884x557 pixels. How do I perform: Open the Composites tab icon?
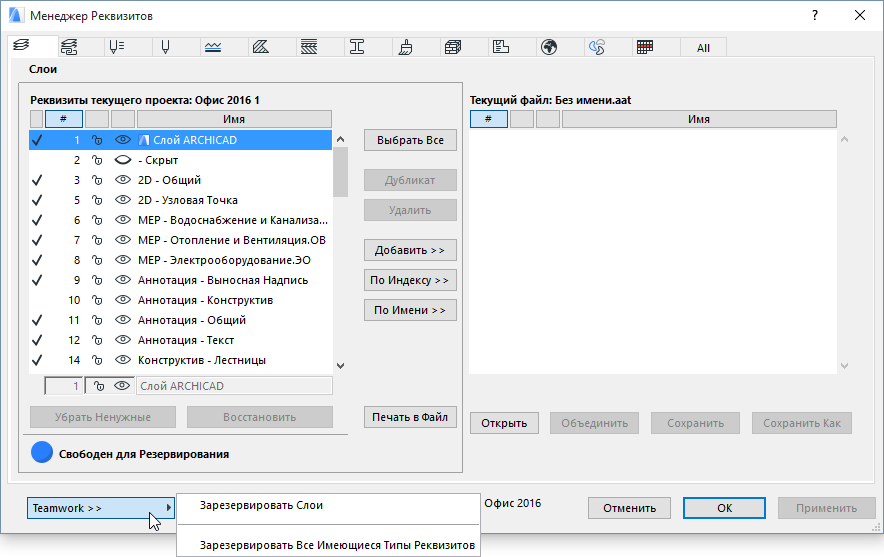pyautogui.click(x=309, y=47)
